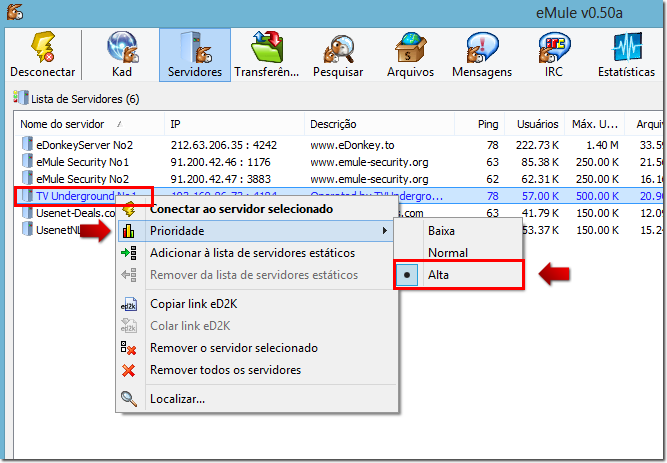
Task: Click IP 91.200.42.46 : 1176
Action: click(x=220, y=162)
